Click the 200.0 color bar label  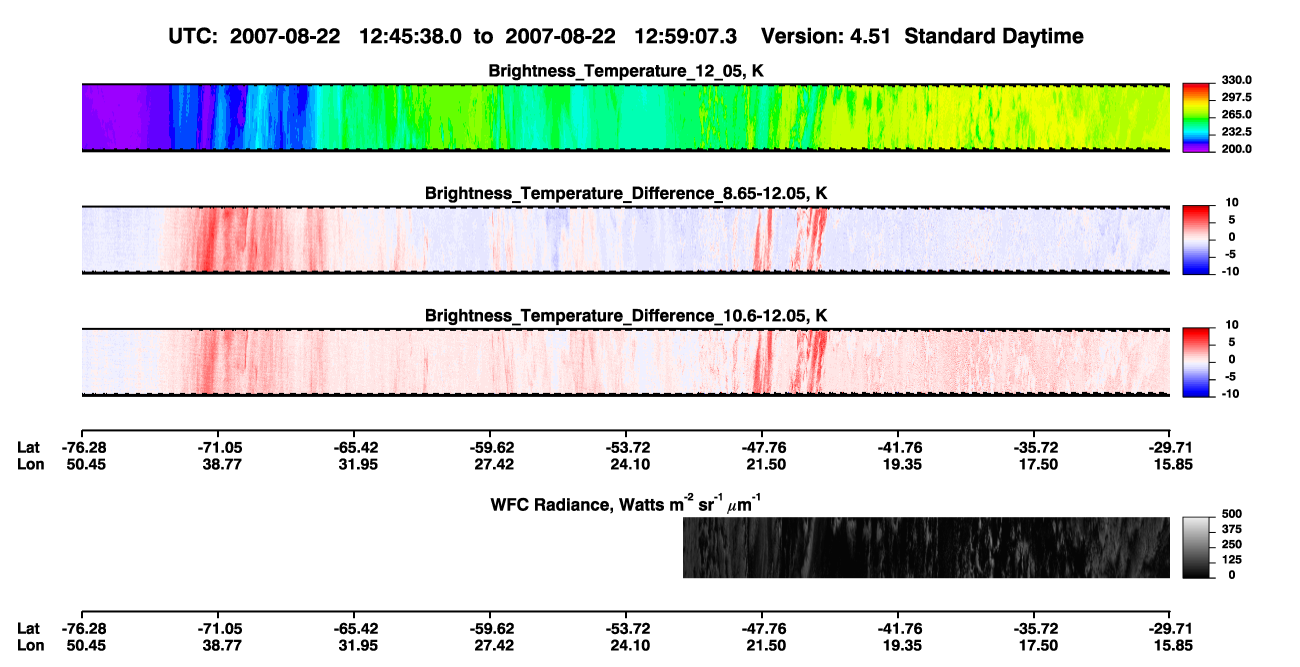pyautogui.click(x=1236, y=148)
